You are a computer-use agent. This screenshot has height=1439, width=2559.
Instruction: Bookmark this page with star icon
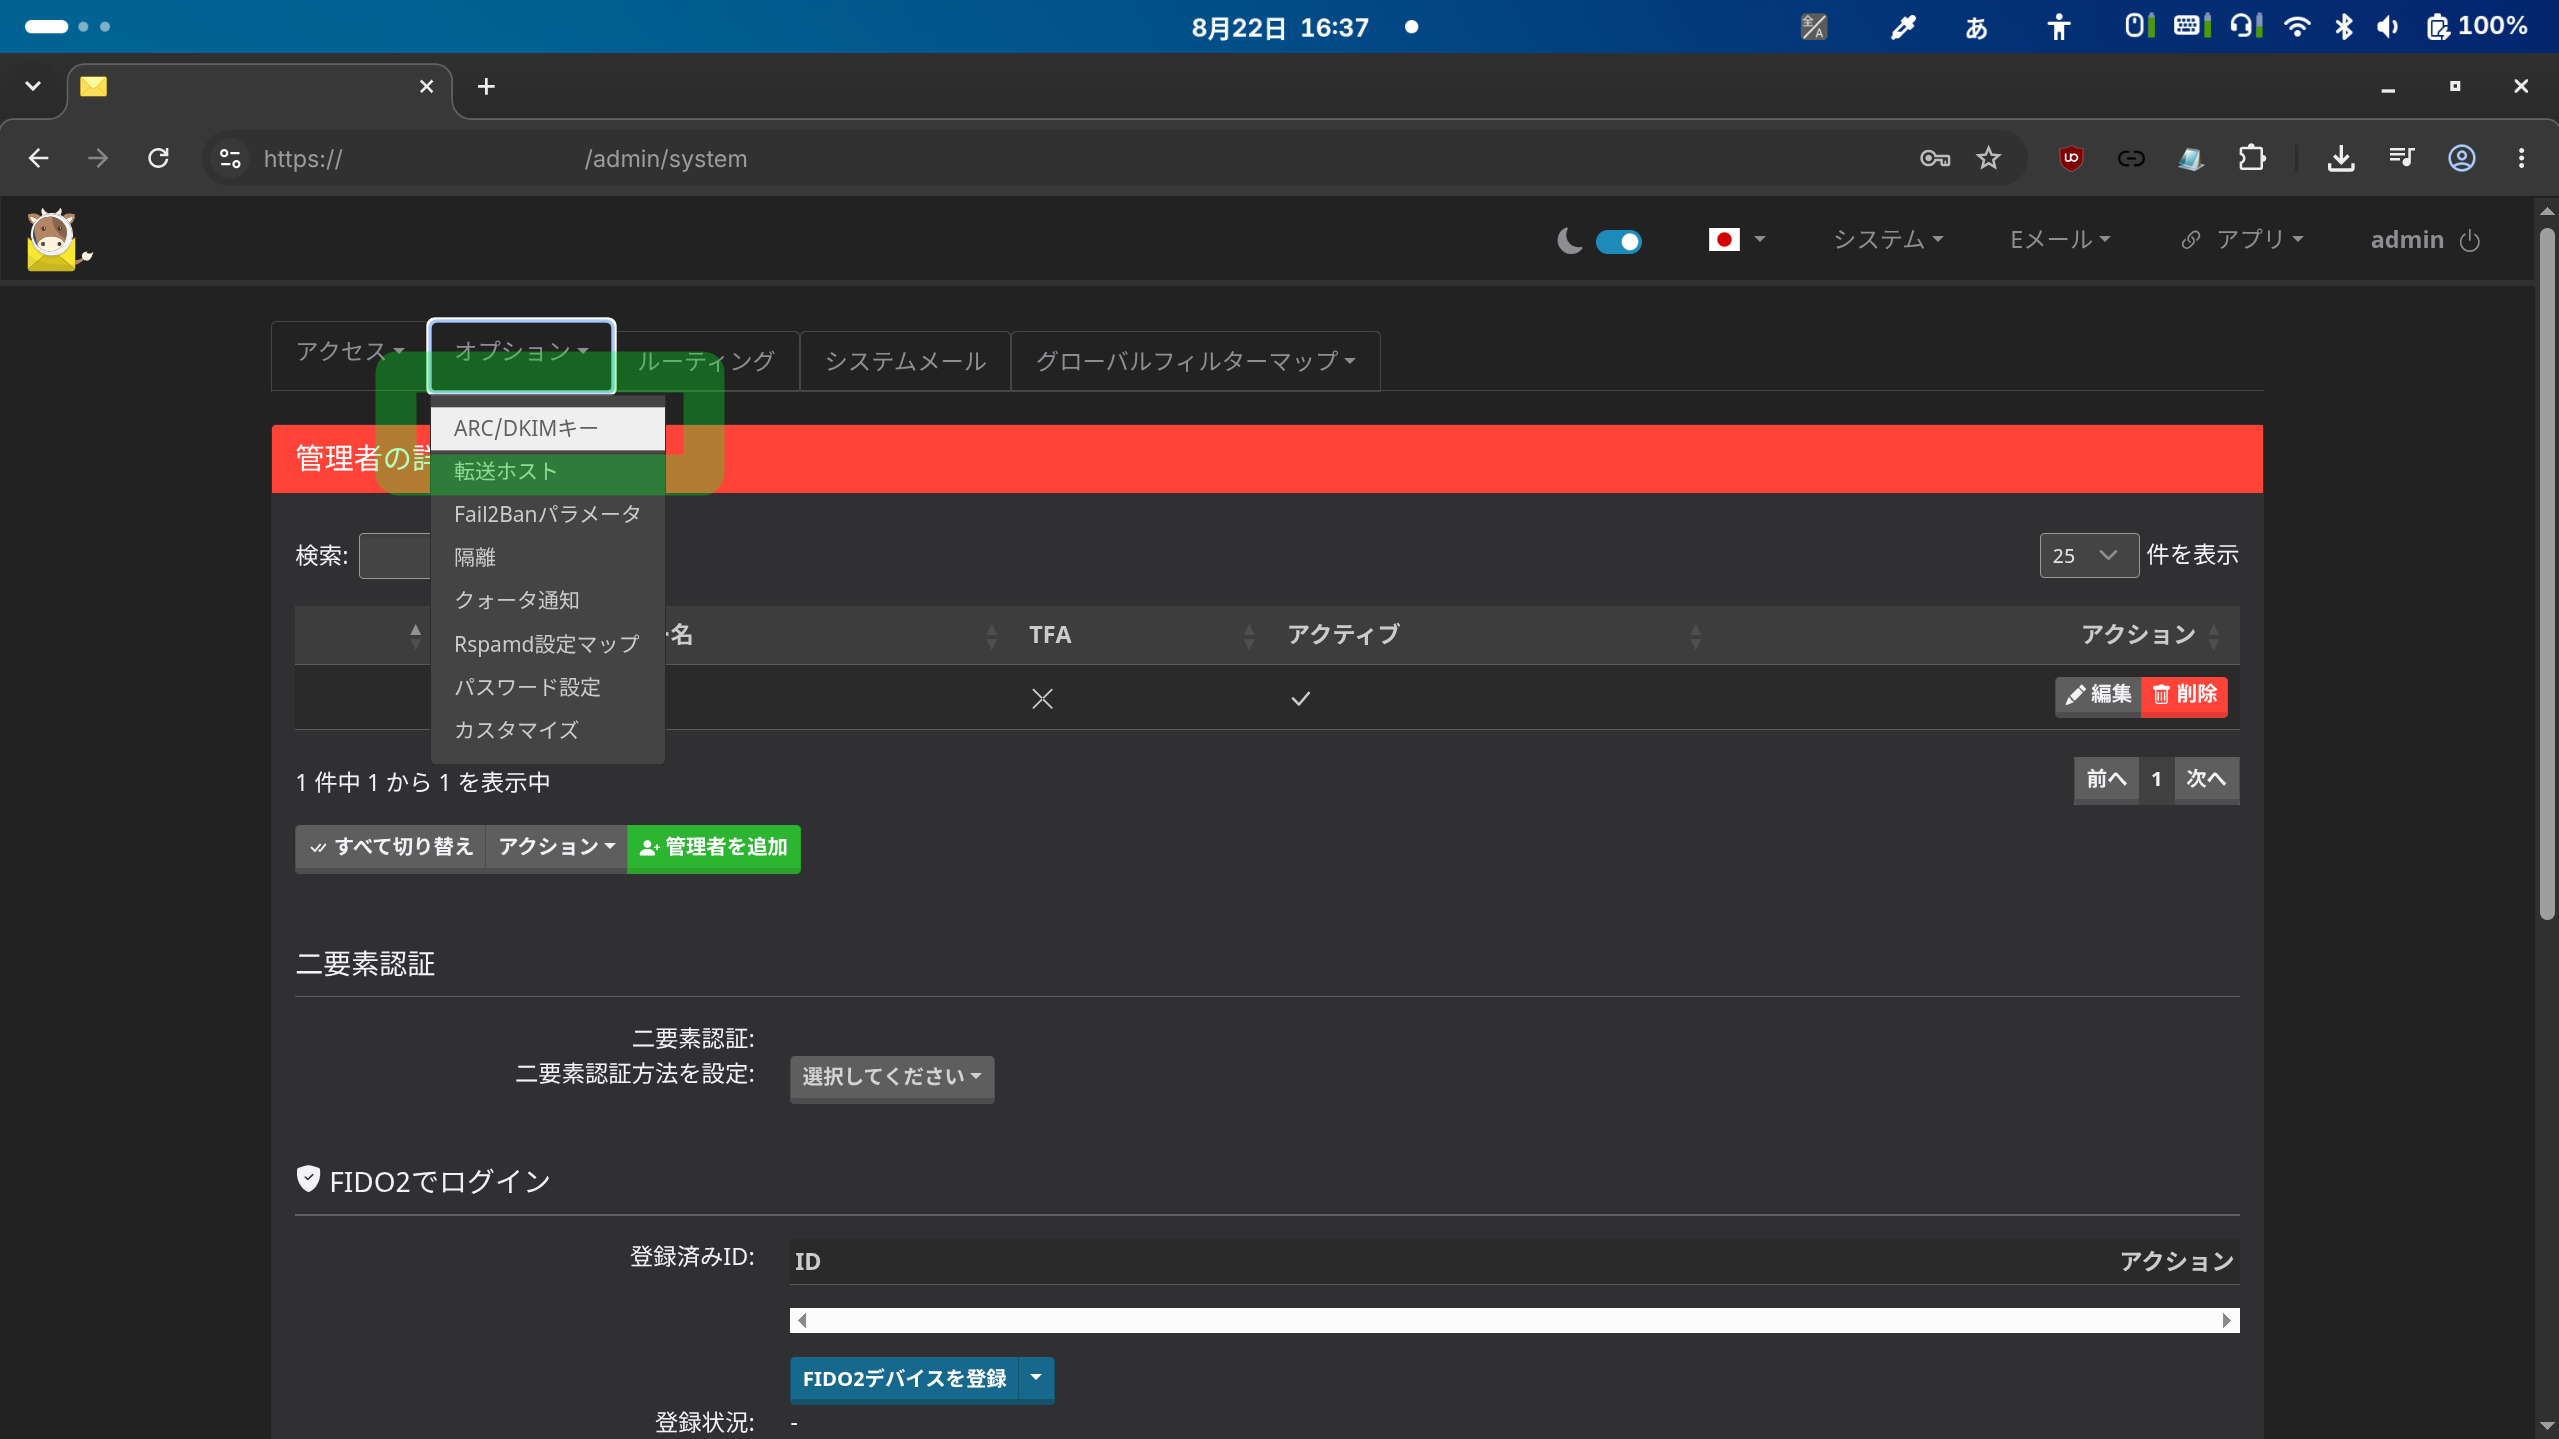(1988, 158)
